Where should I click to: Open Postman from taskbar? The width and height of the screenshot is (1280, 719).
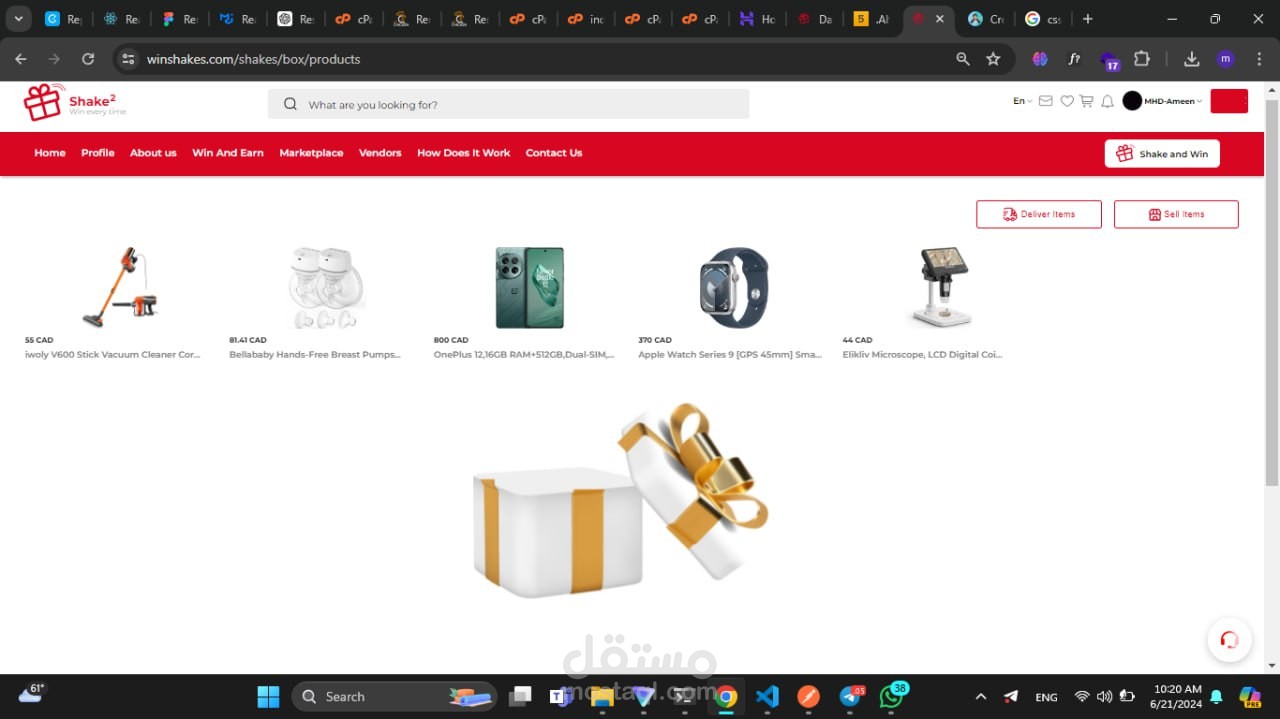point(808,696)
